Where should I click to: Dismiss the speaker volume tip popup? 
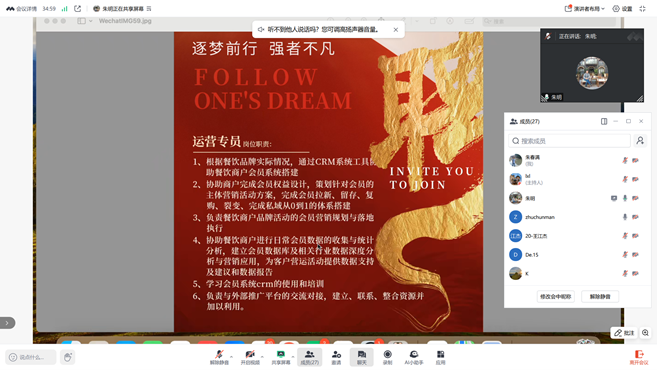(396, 29)
